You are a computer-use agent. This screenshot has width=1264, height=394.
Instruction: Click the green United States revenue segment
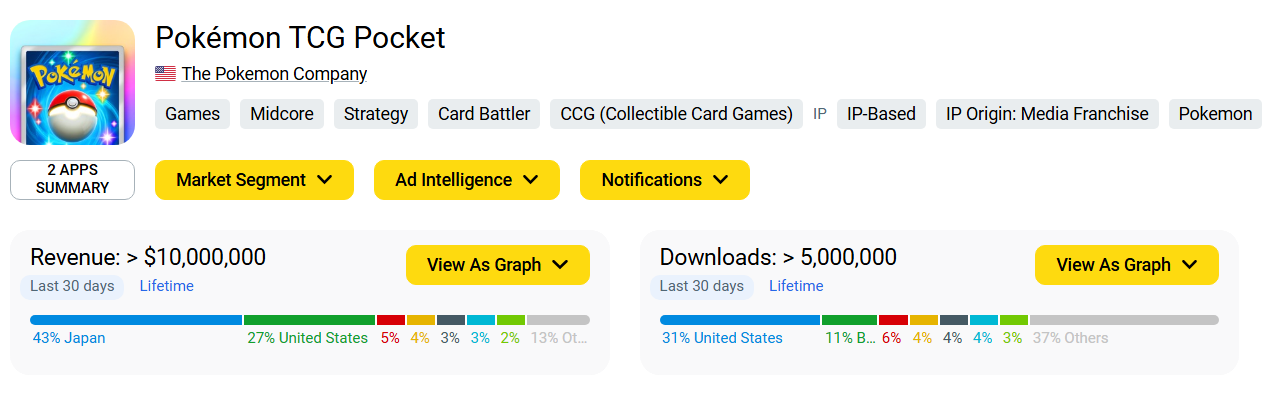tap(309, 320)
